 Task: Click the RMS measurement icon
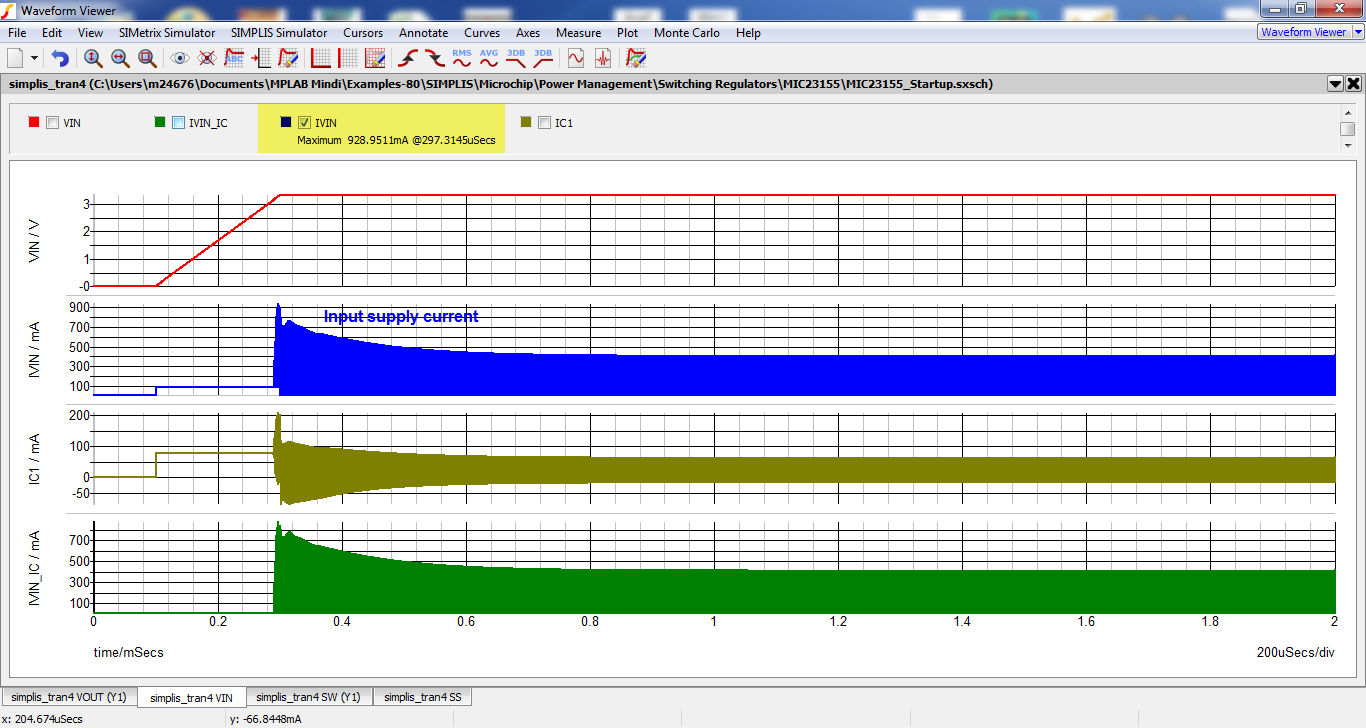pos(462,58)
